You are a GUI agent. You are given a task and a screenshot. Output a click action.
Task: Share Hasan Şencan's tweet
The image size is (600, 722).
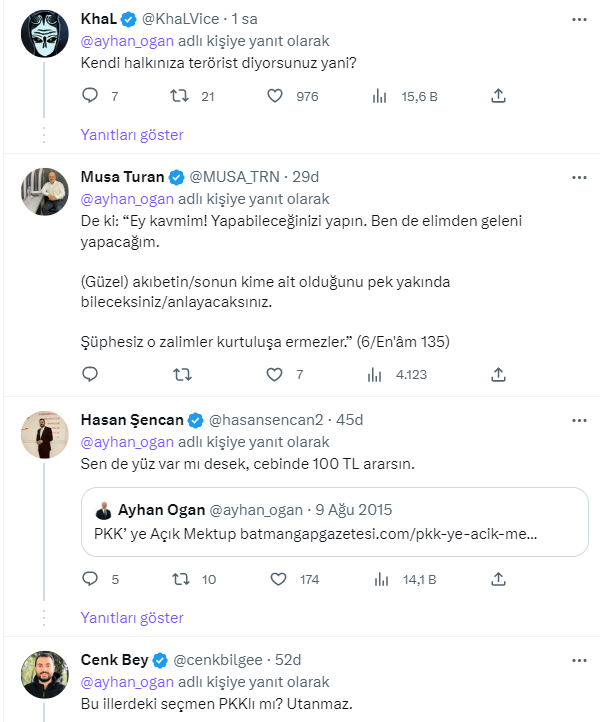[x=498, y=579]
